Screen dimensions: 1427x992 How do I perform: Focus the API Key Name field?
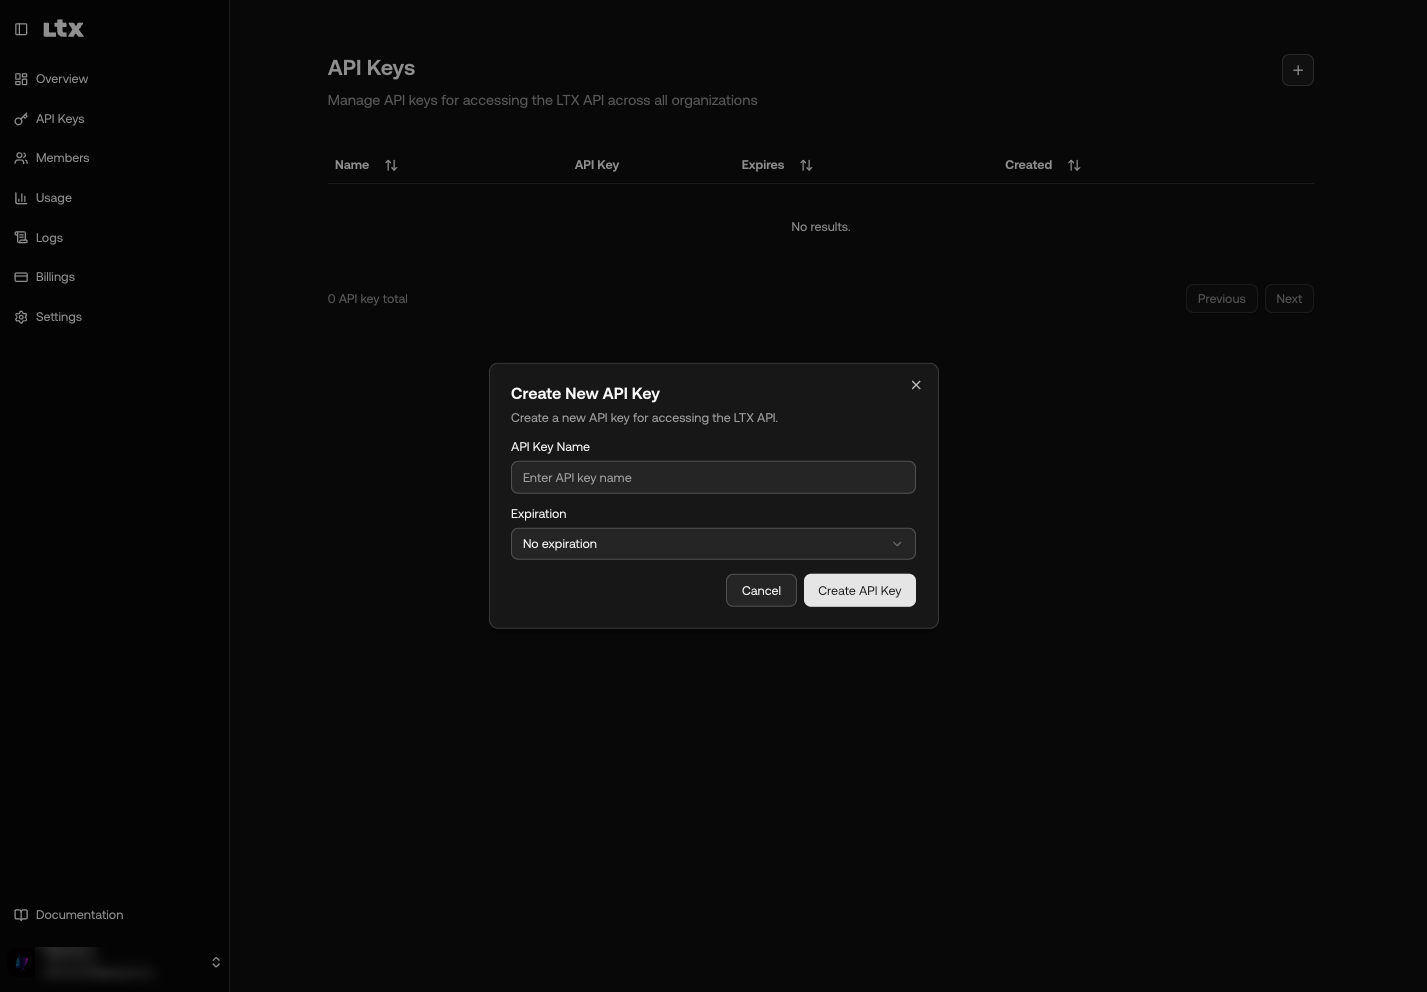(712, 478)
